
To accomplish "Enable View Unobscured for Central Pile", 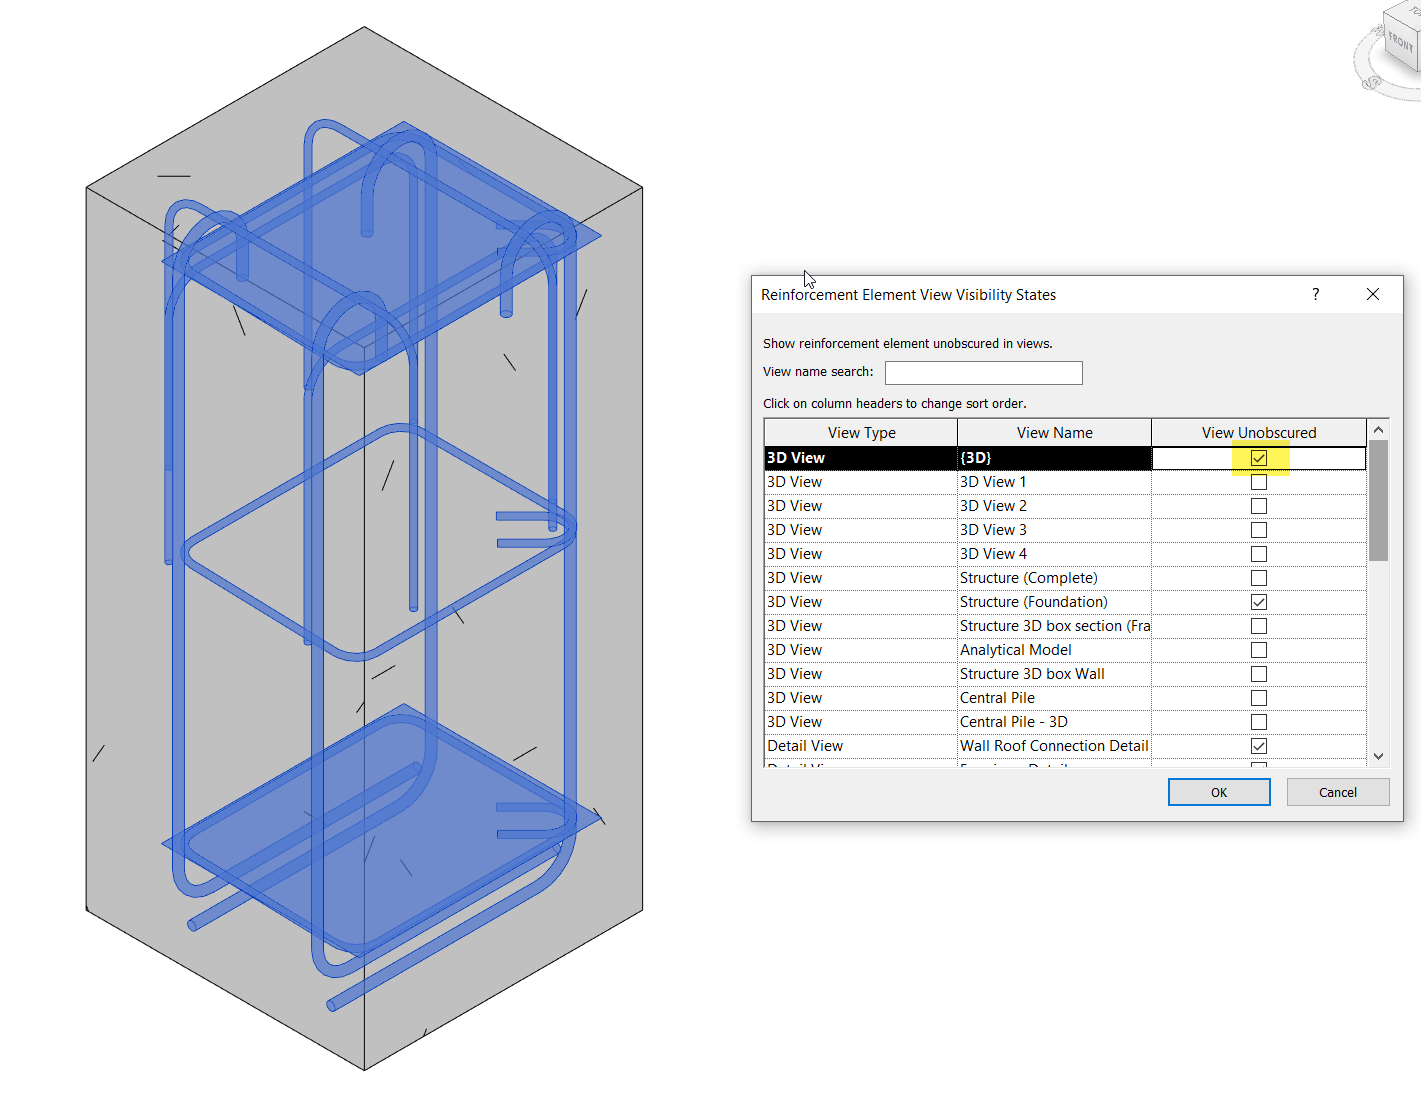I will [1258, 697].
